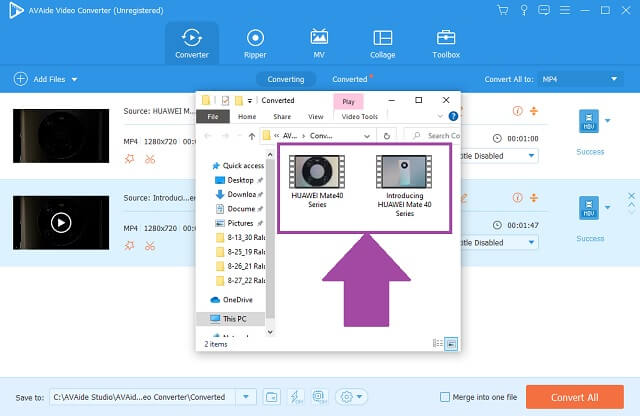
Task: Click the Up arrow in Explorer navigation
Action: (252, 136)
